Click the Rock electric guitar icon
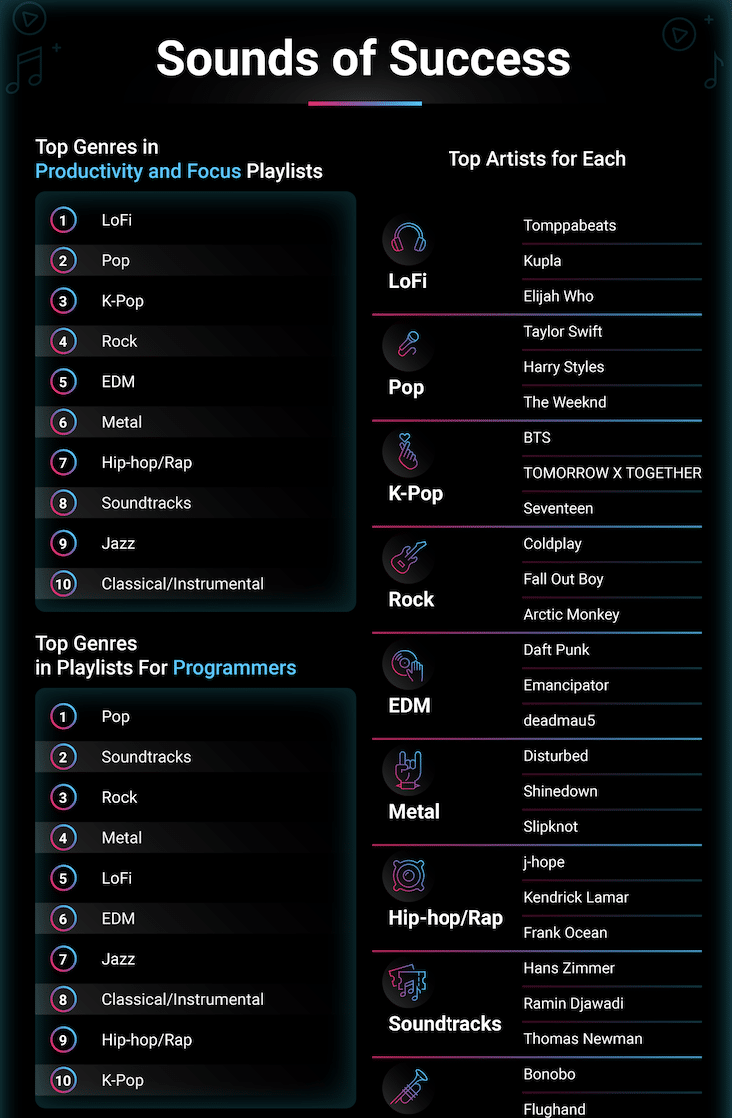Viewport: 732px width, 1118px height. tap(409, 557)
